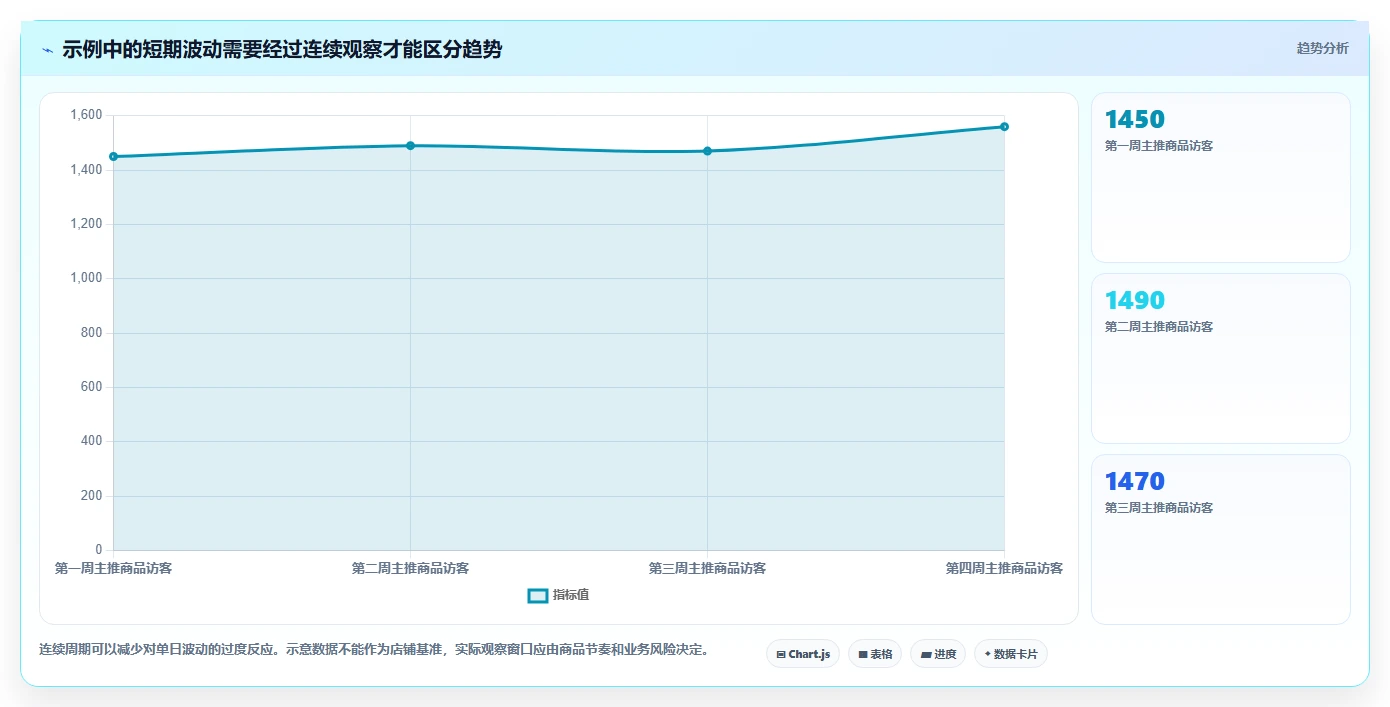Click the lightning icon beside the title
The image size is (1390, 707).
(47, 50)
